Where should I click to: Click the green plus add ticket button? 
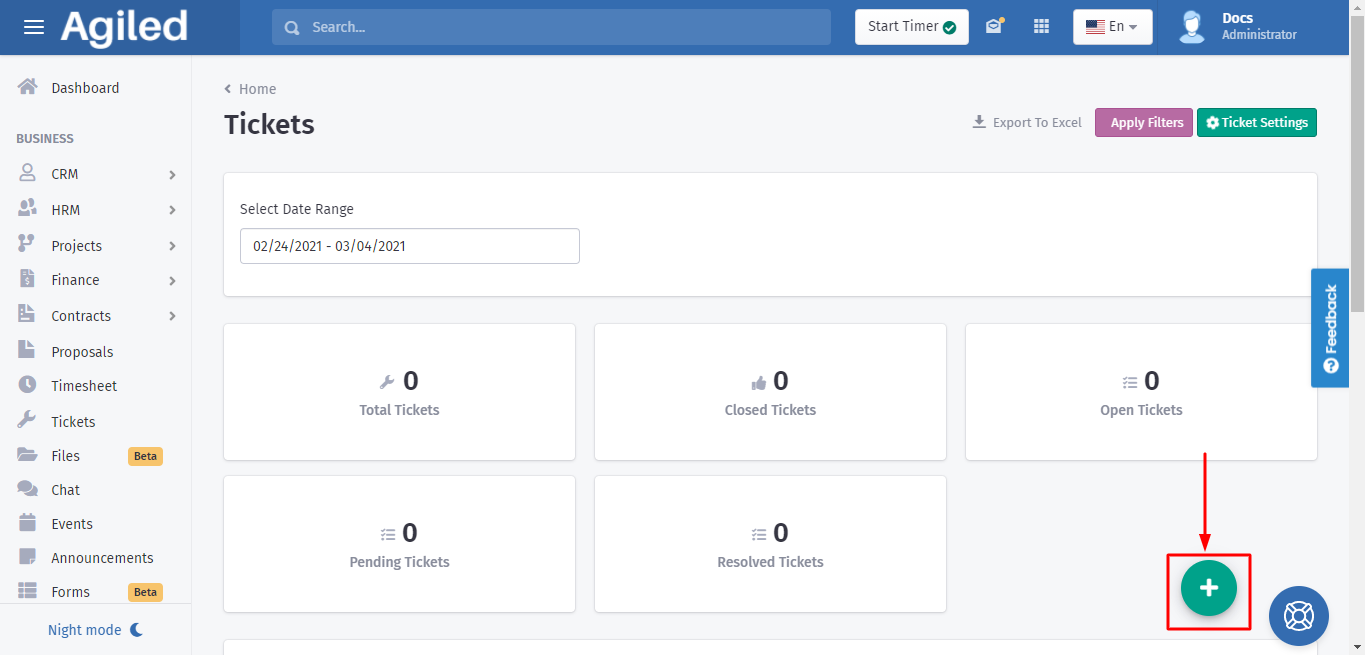tap(1208, 588)
